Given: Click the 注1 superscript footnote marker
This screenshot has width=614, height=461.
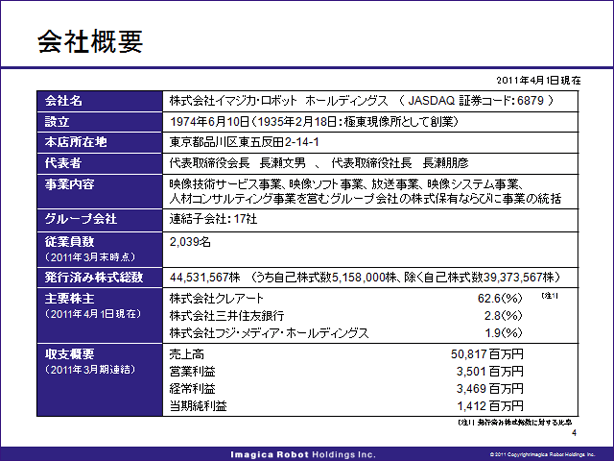Looking at the screenshot, I should pyautogui.click(x=550, y=296).
